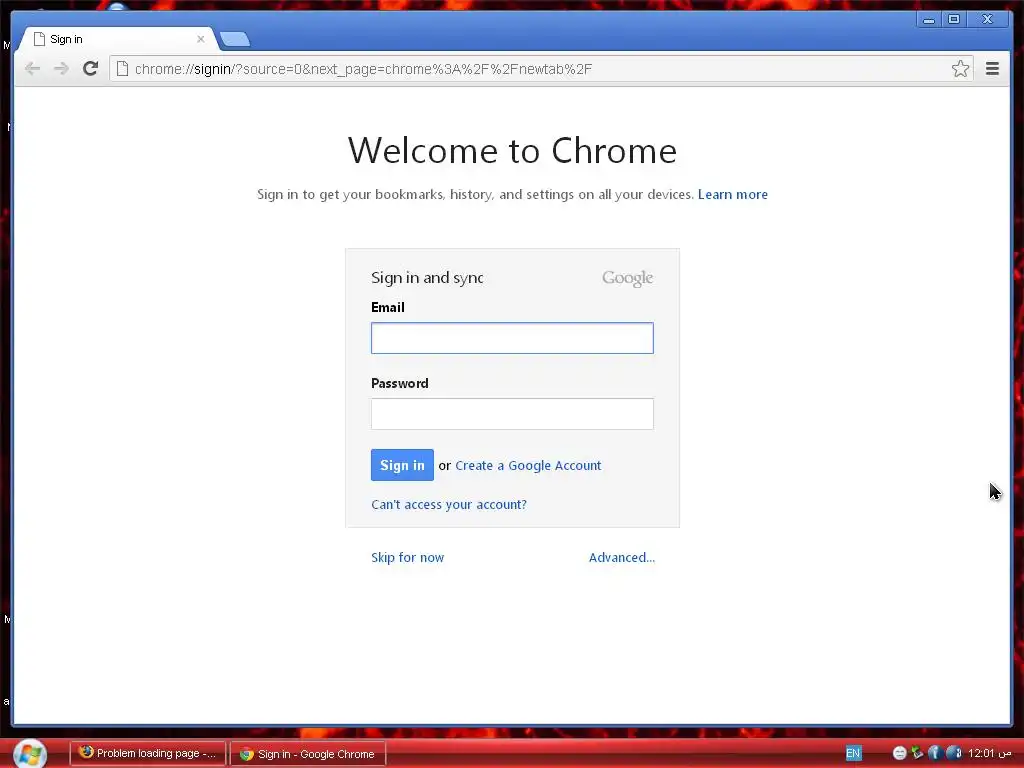Click the first system tray icon
1024x768 pixels.
point(899,753)
